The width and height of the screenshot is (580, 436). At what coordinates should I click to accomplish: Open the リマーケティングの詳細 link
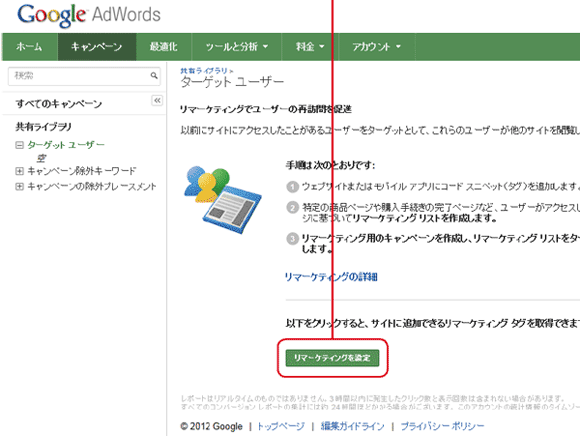pyautogui.click(x=331, y=277)
